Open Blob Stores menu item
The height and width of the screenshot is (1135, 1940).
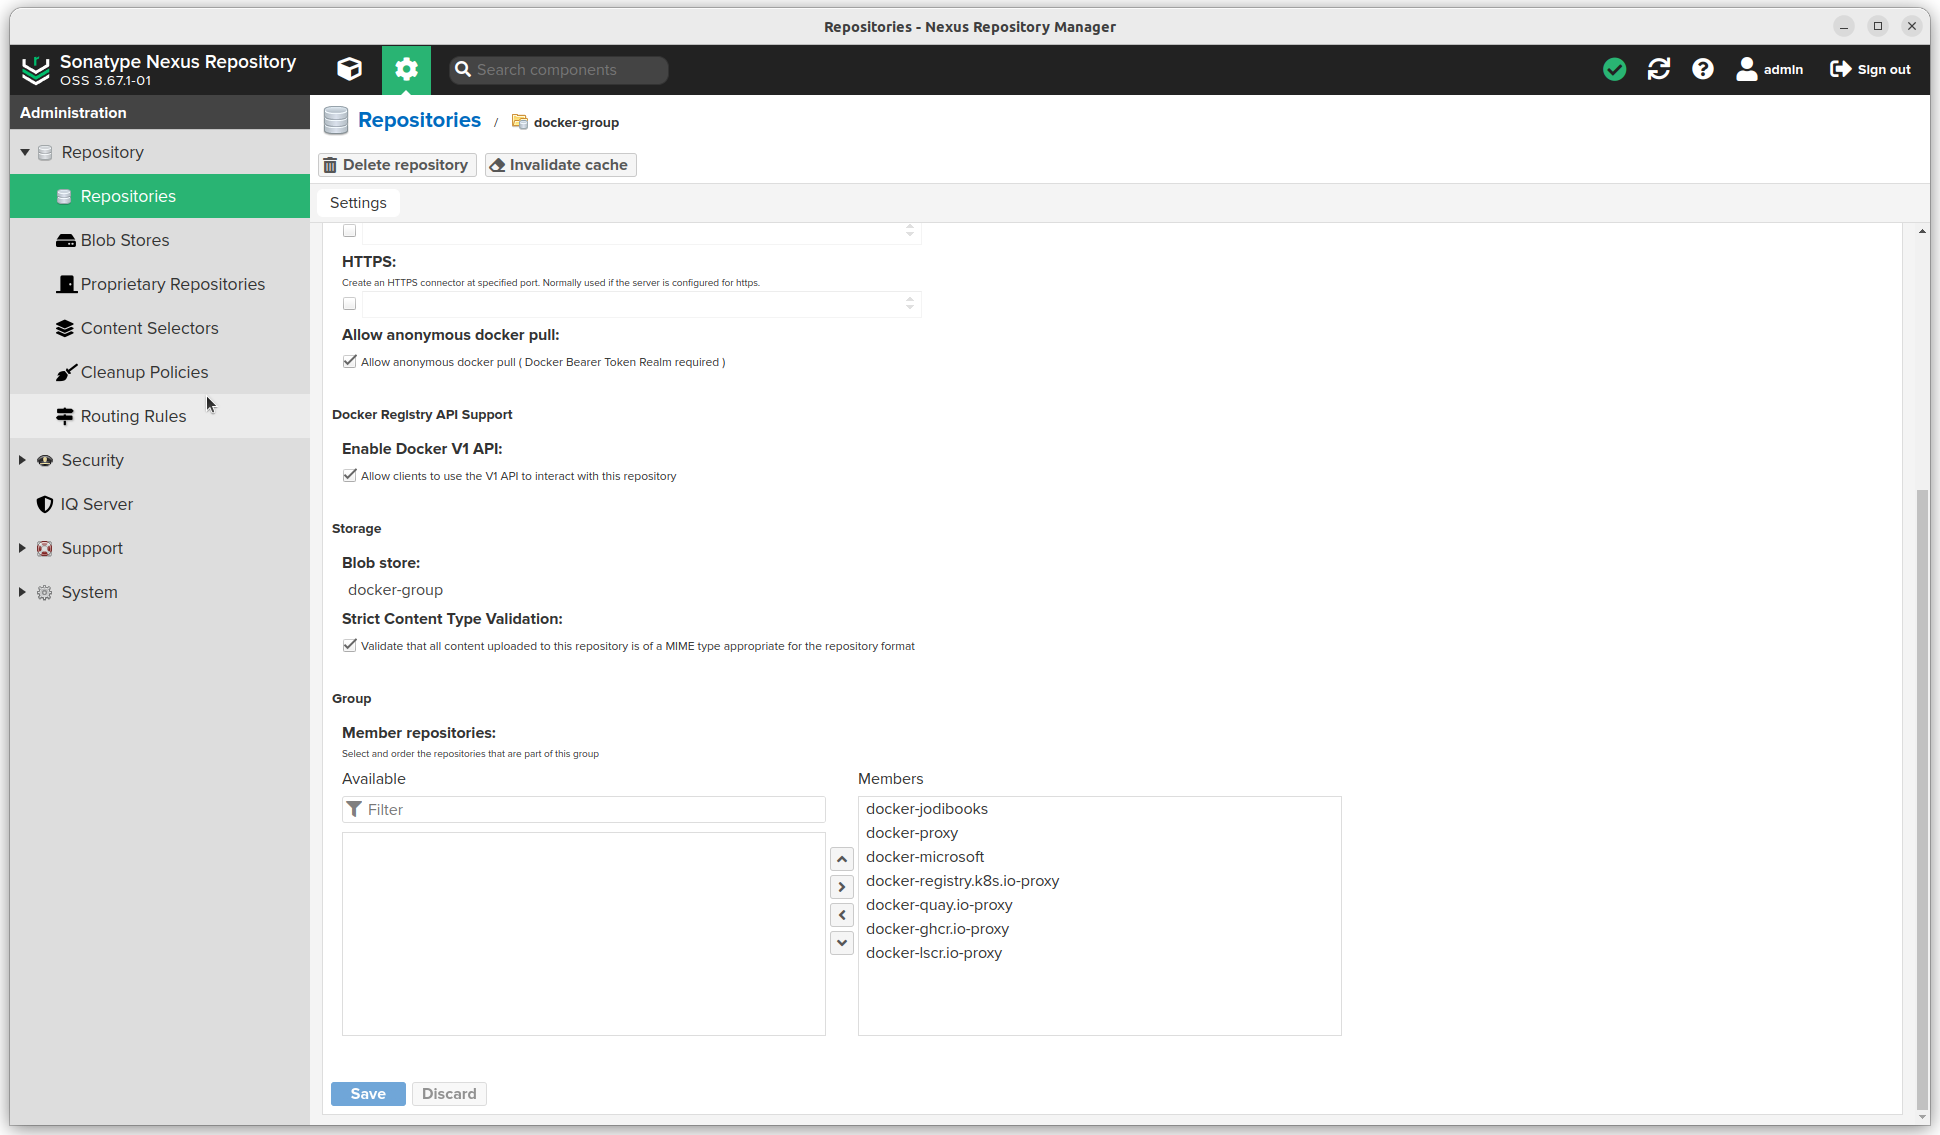point(160,240)
